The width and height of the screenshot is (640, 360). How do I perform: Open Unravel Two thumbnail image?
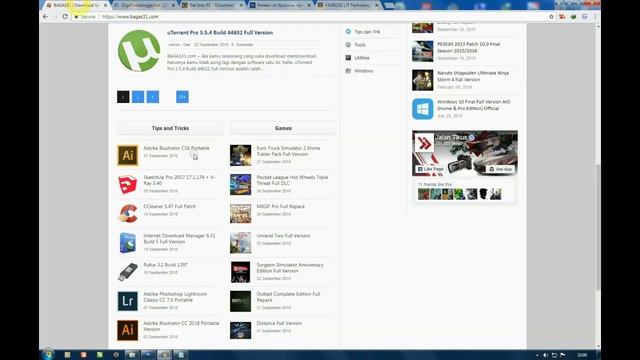coord(240,243)
